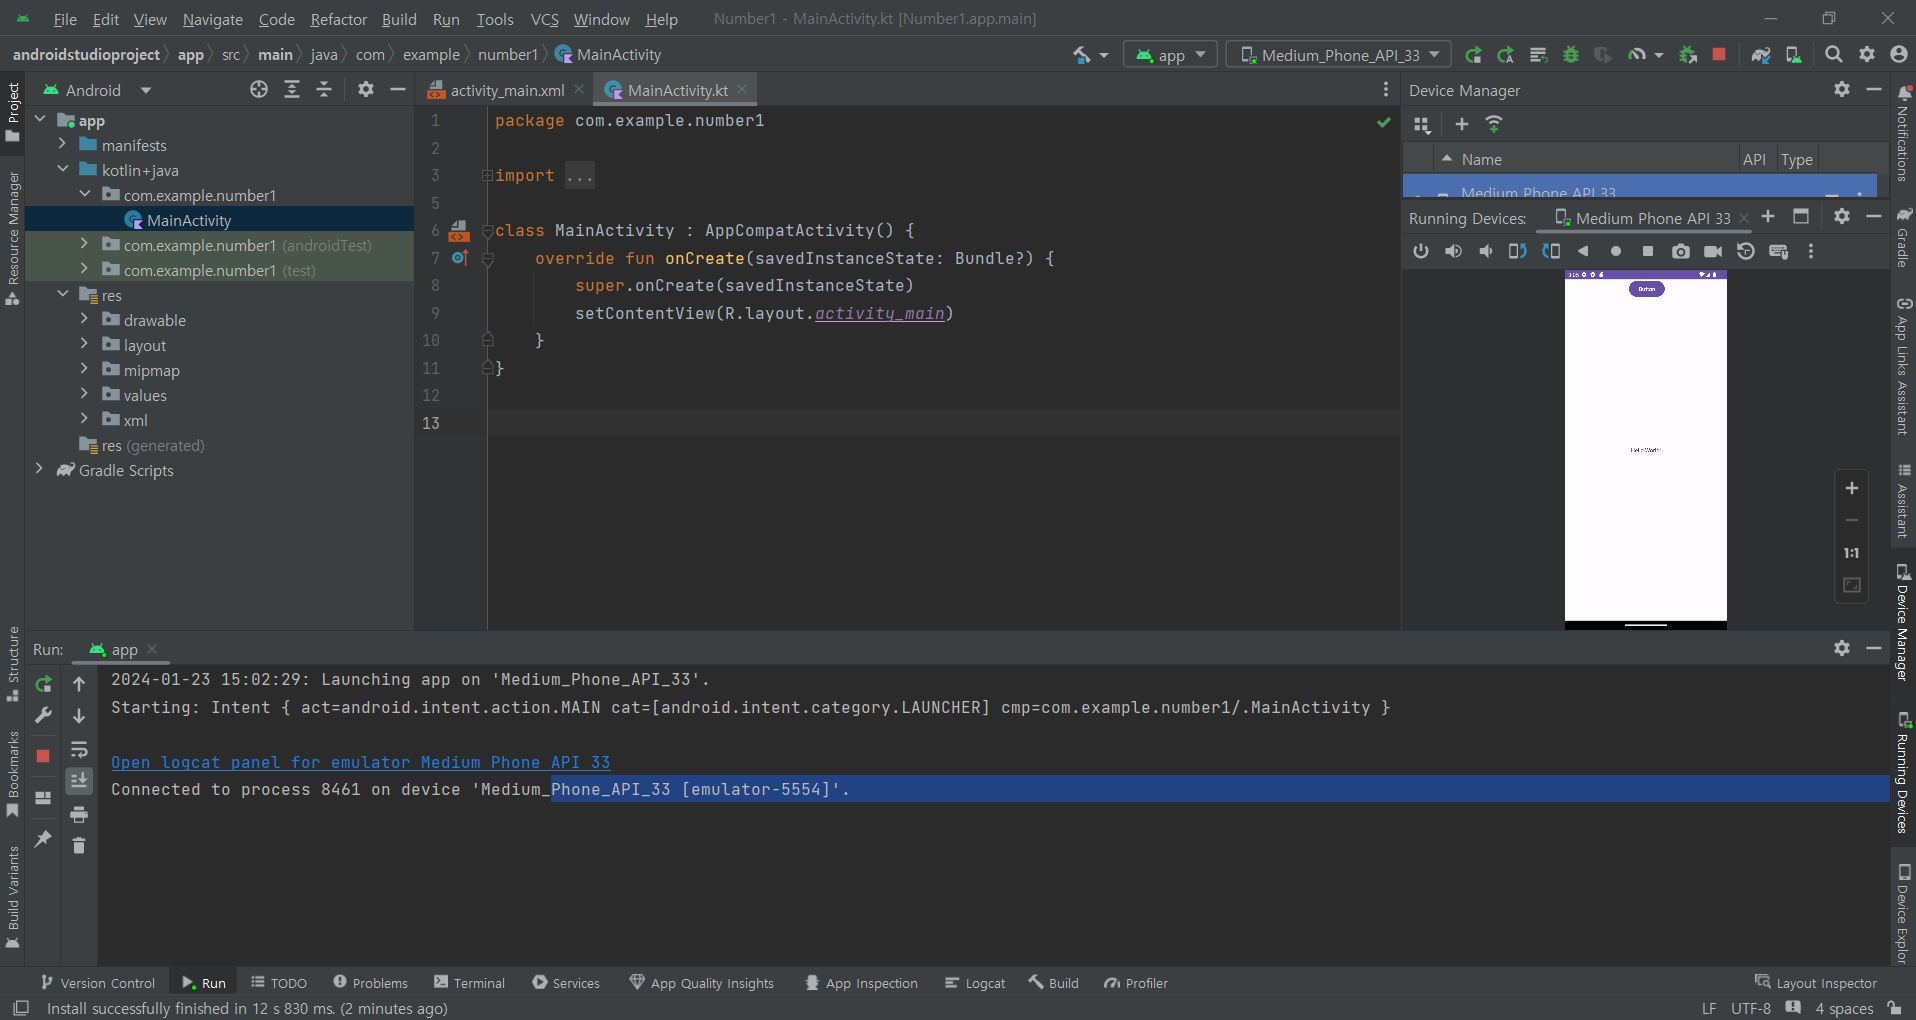Open the Medium_Phone_API_33 device dropdown

[1339, 55]
